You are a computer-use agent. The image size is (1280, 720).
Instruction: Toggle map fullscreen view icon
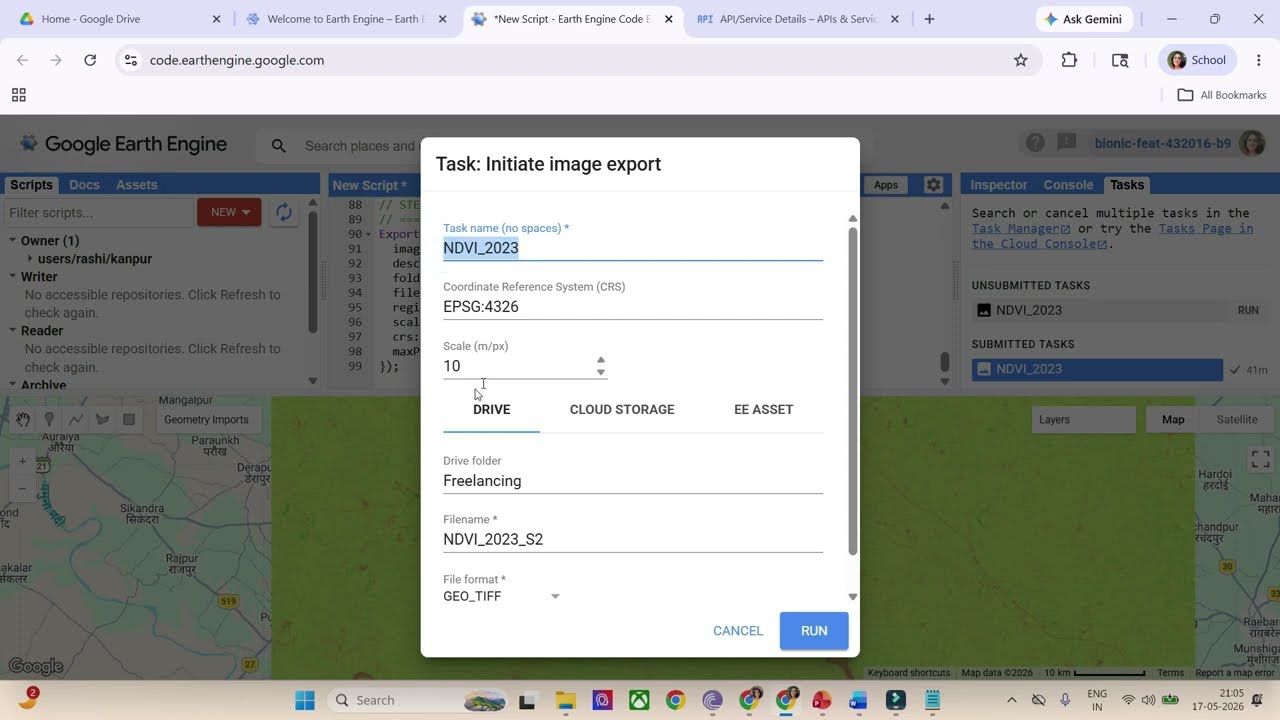[1260, 460]
